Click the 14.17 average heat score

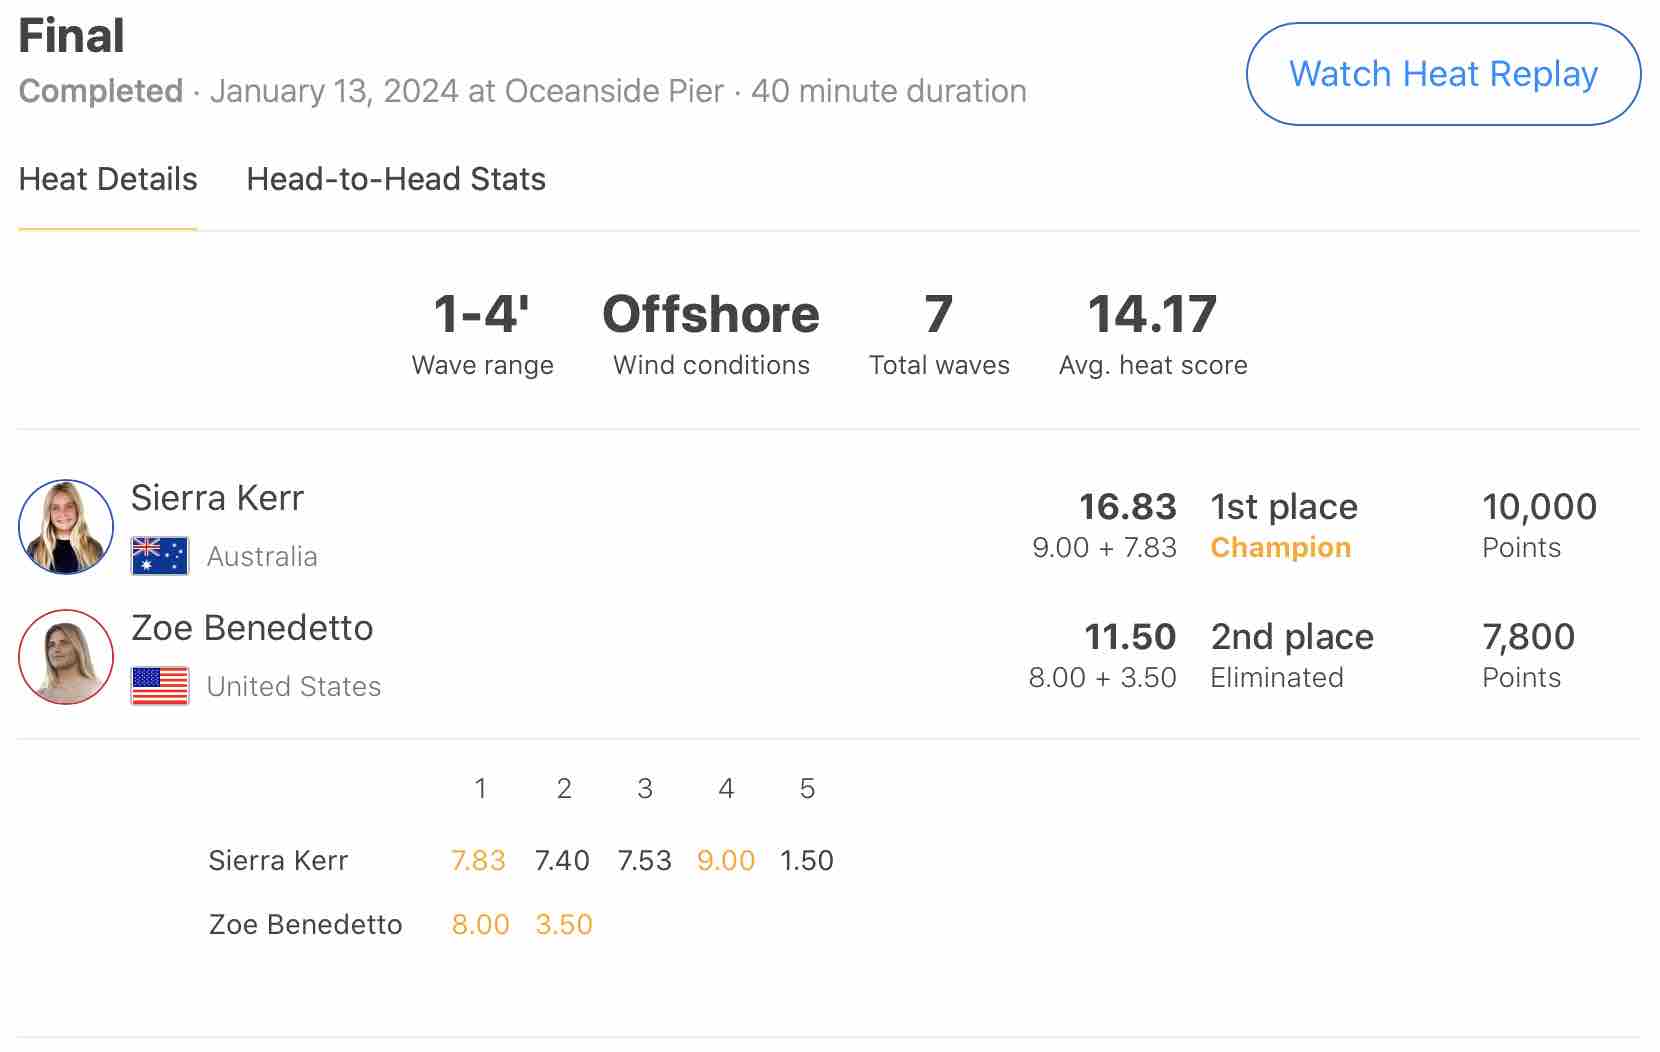click(x=1152, y=314)
